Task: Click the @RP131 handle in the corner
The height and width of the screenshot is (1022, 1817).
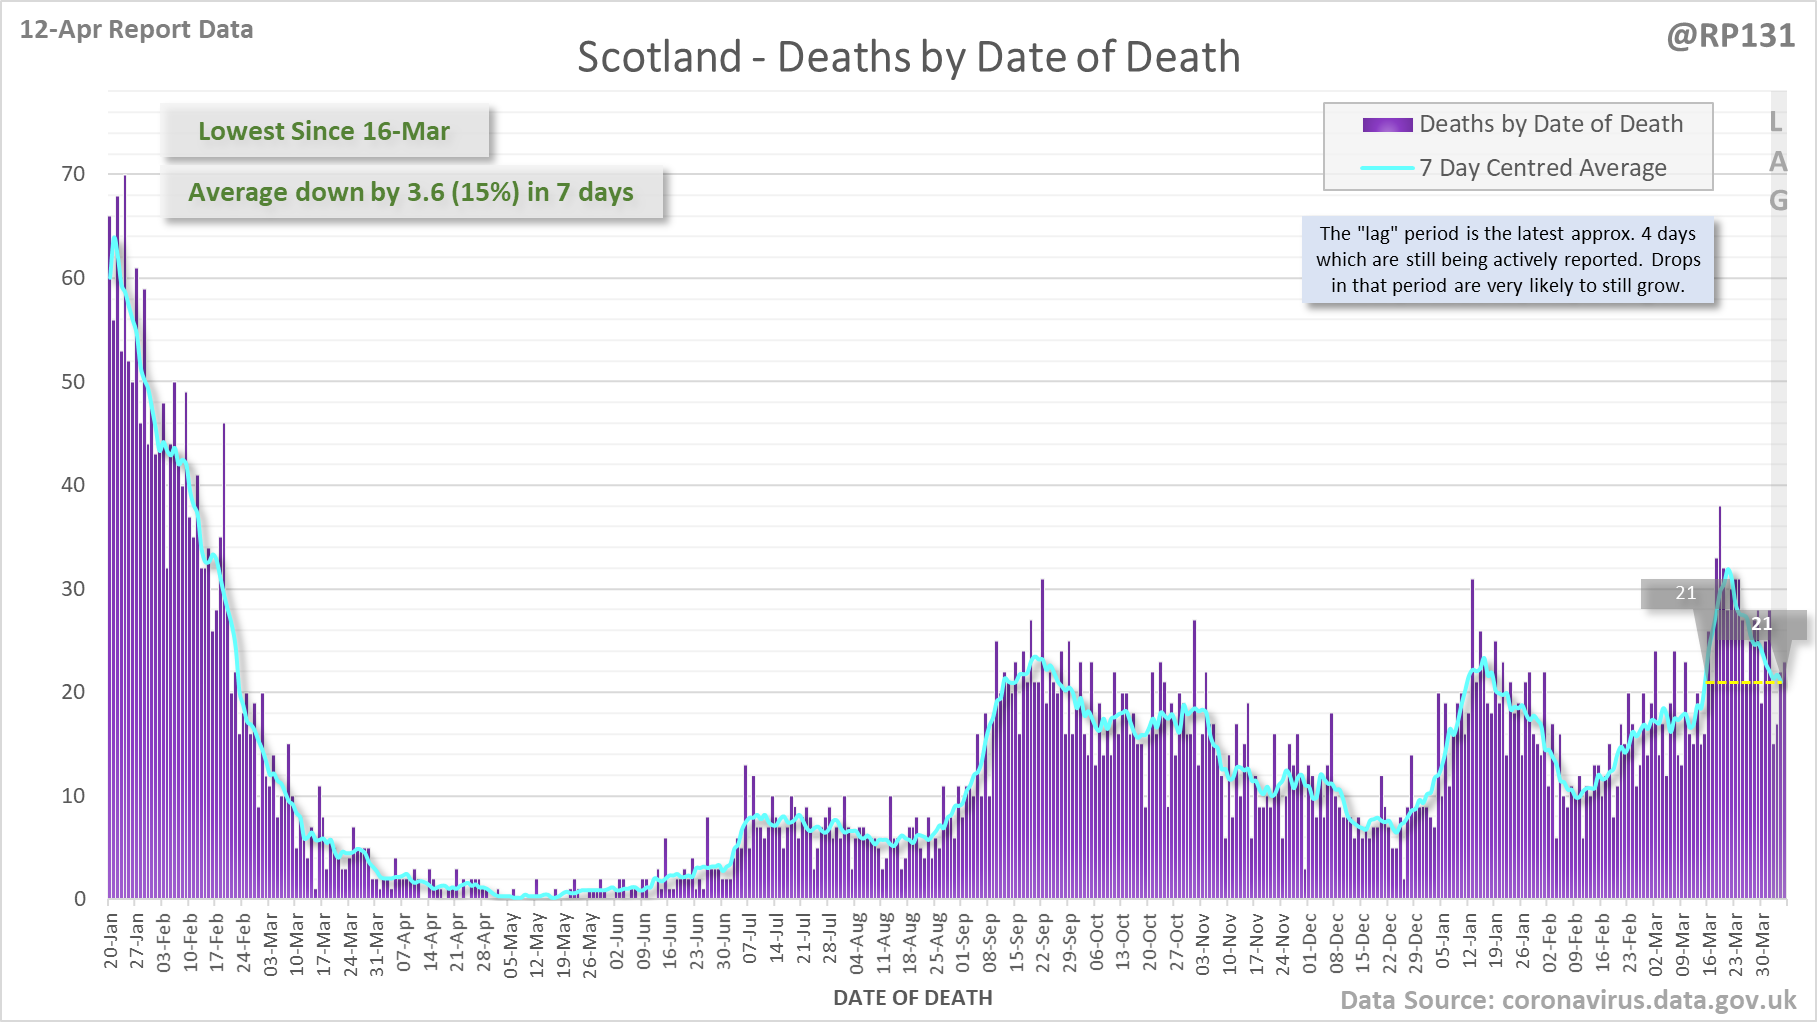Action: (x=1730, y=36)
